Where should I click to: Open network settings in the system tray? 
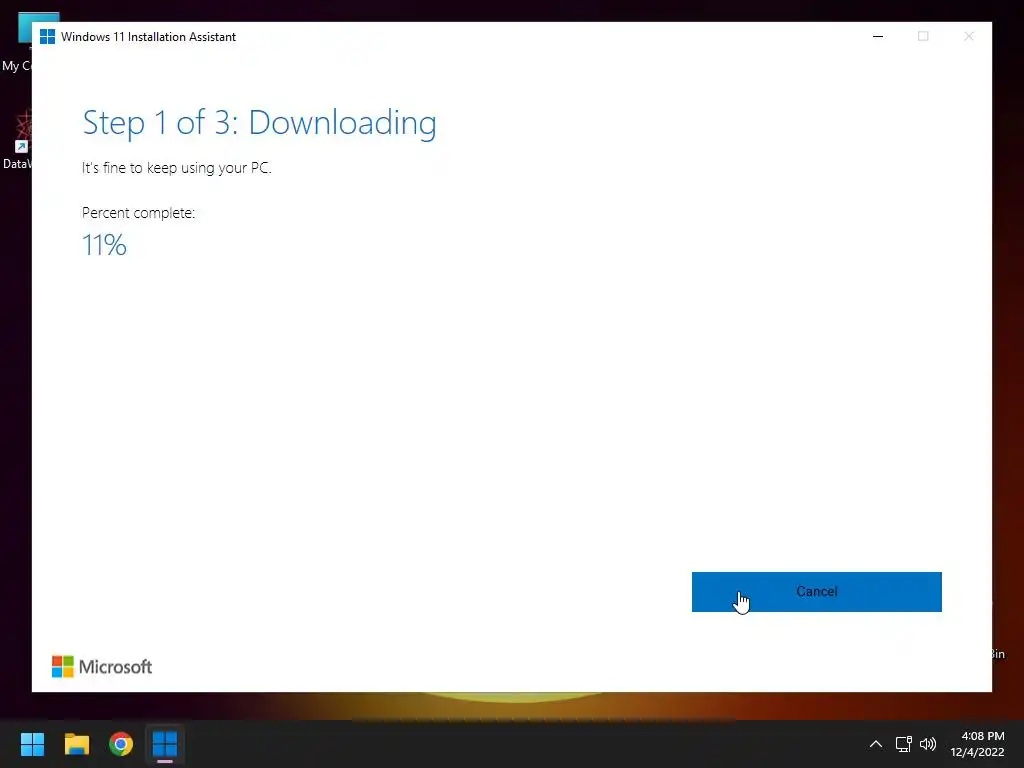(x=903, y=744)
